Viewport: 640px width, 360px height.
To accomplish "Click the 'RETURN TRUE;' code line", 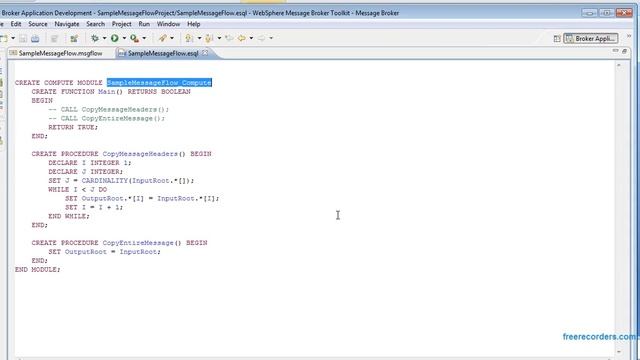I will [x=73, y=127].
